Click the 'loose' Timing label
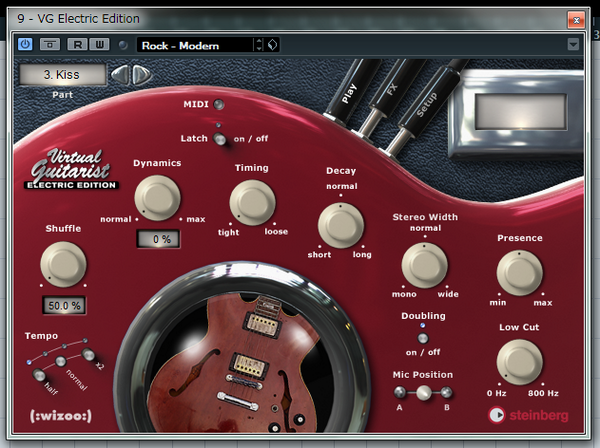The height and width of the screenshot is (448, 600). [276, 231]
